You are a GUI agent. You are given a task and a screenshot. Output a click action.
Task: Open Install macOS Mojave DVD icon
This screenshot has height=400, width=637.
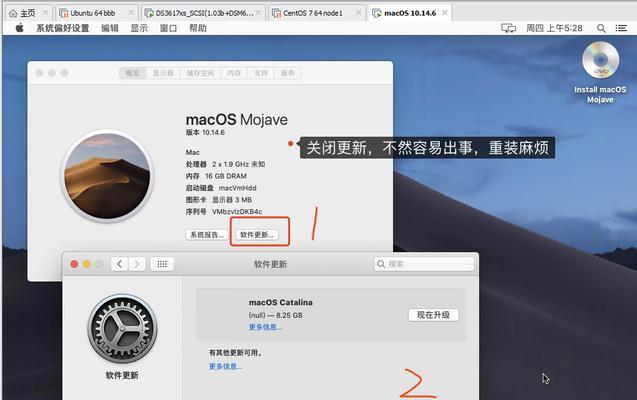tap(600, 60)
